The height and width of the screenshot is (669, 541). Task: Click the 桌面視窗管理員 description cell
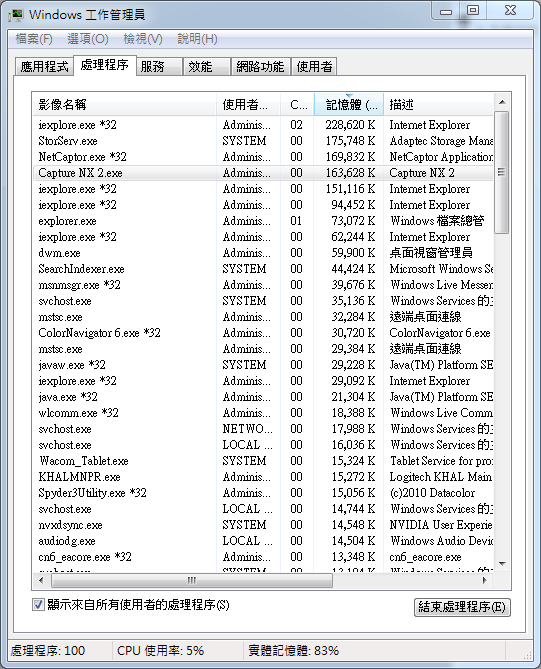(x=431, y=253)
